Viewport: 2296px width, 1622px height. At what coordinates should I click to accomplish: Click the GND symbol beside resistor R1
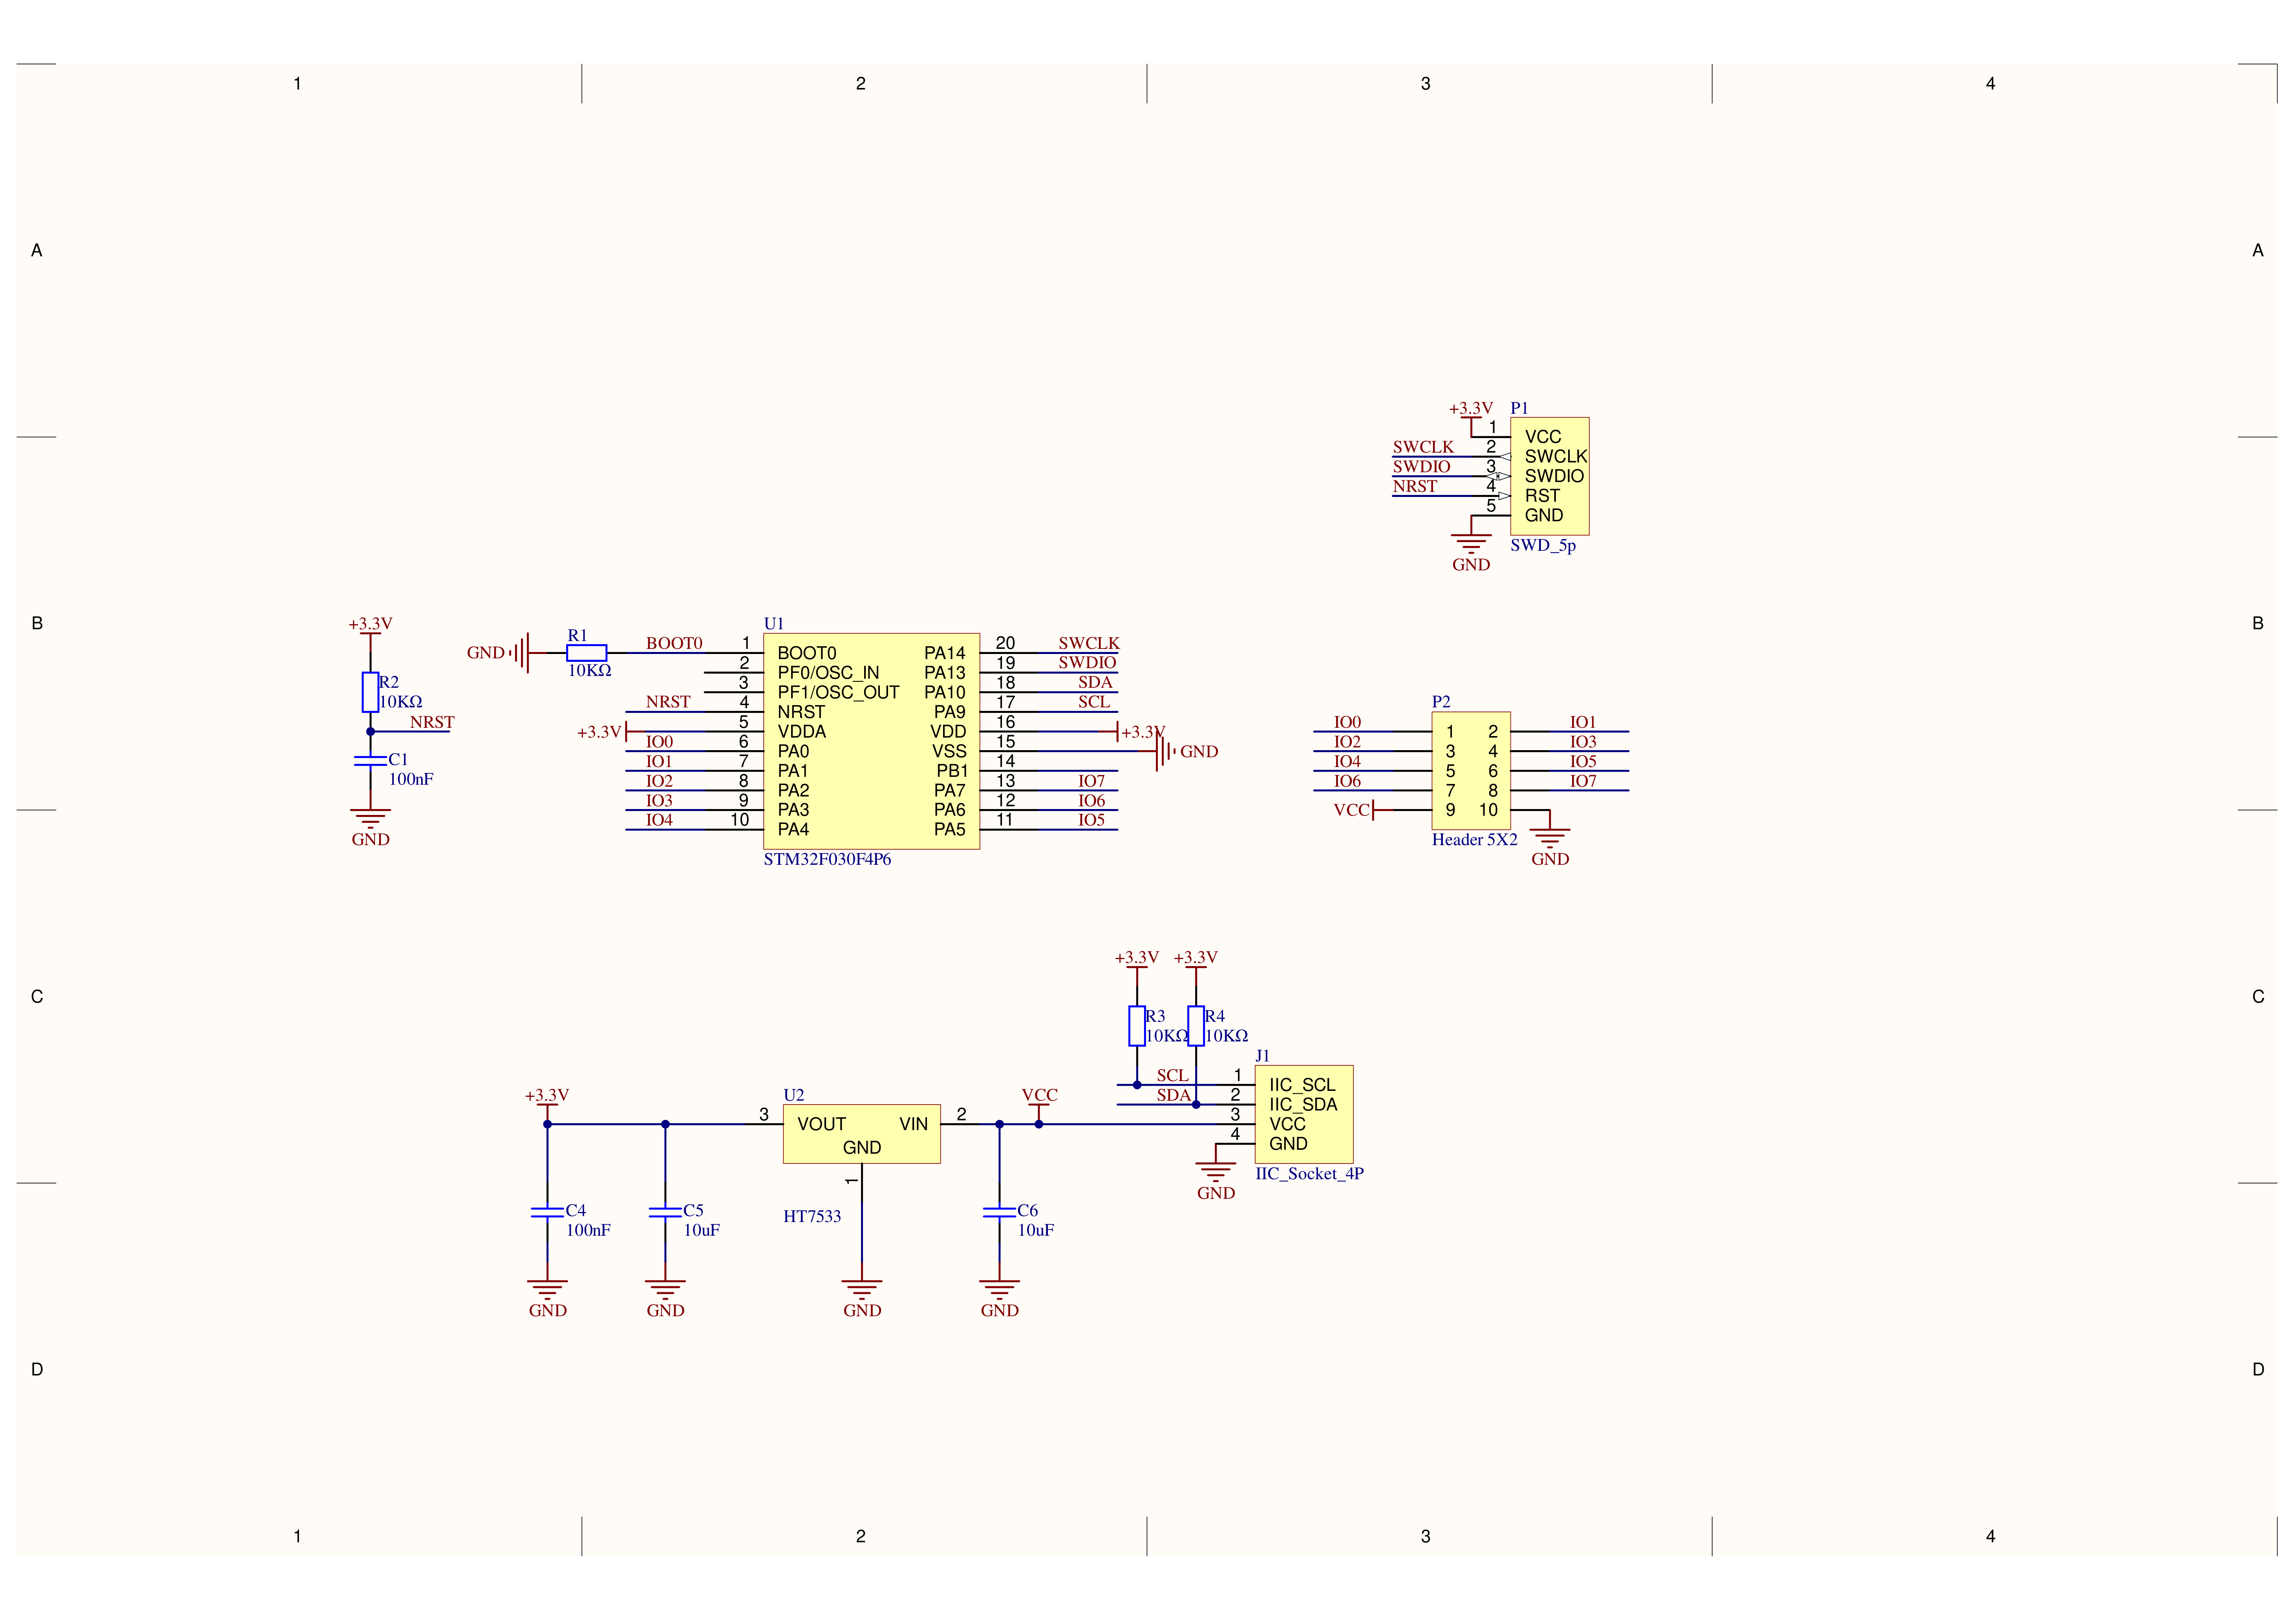tap(519, 653)
